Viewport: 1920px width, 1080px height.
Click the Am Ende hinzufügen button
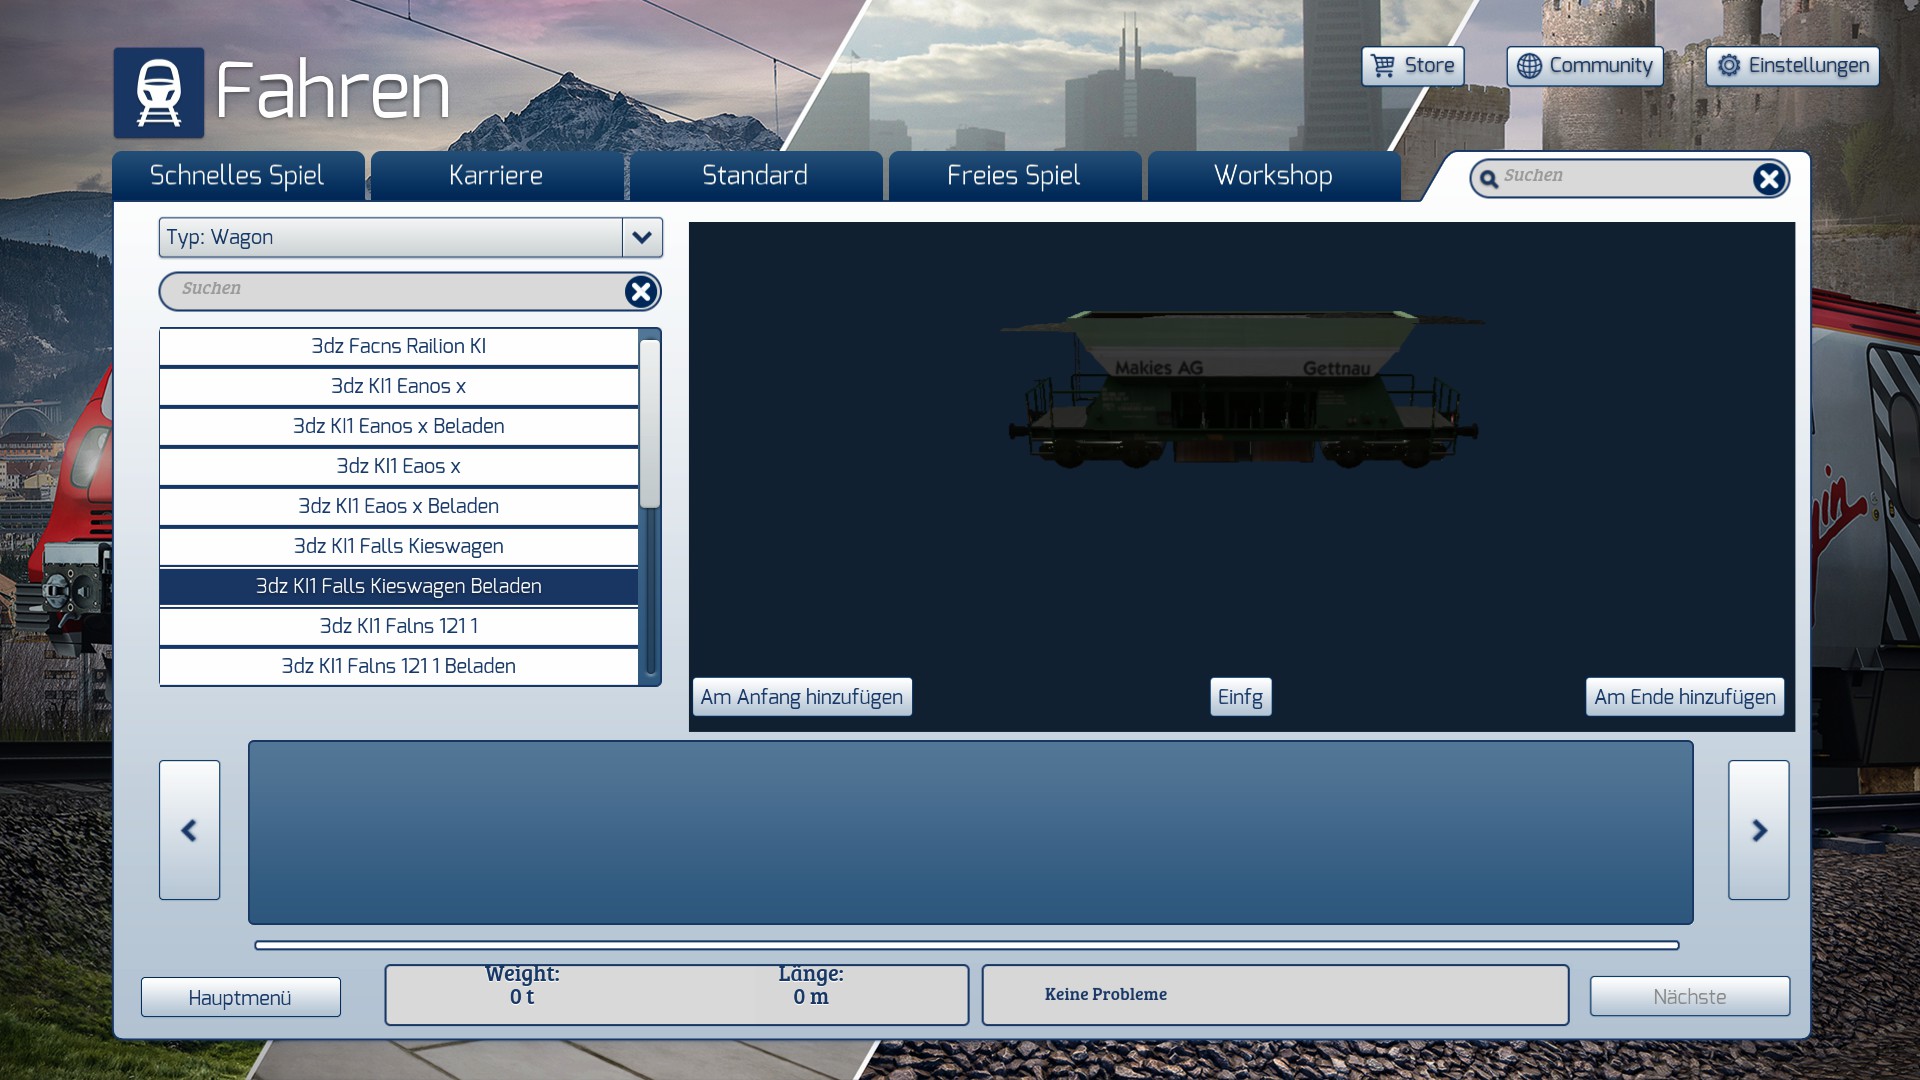point(1684,697)
